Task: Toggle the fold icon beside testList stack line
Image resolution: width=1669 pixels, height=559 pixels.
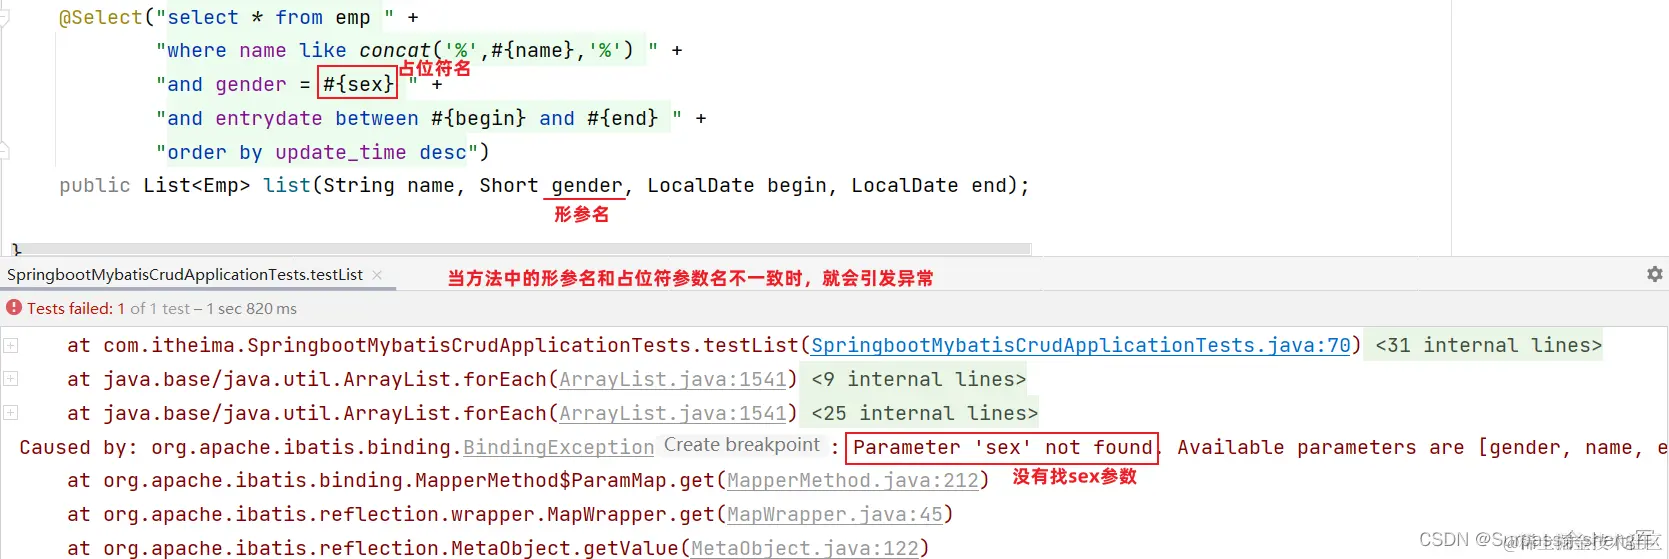Action: pos(10,345)
